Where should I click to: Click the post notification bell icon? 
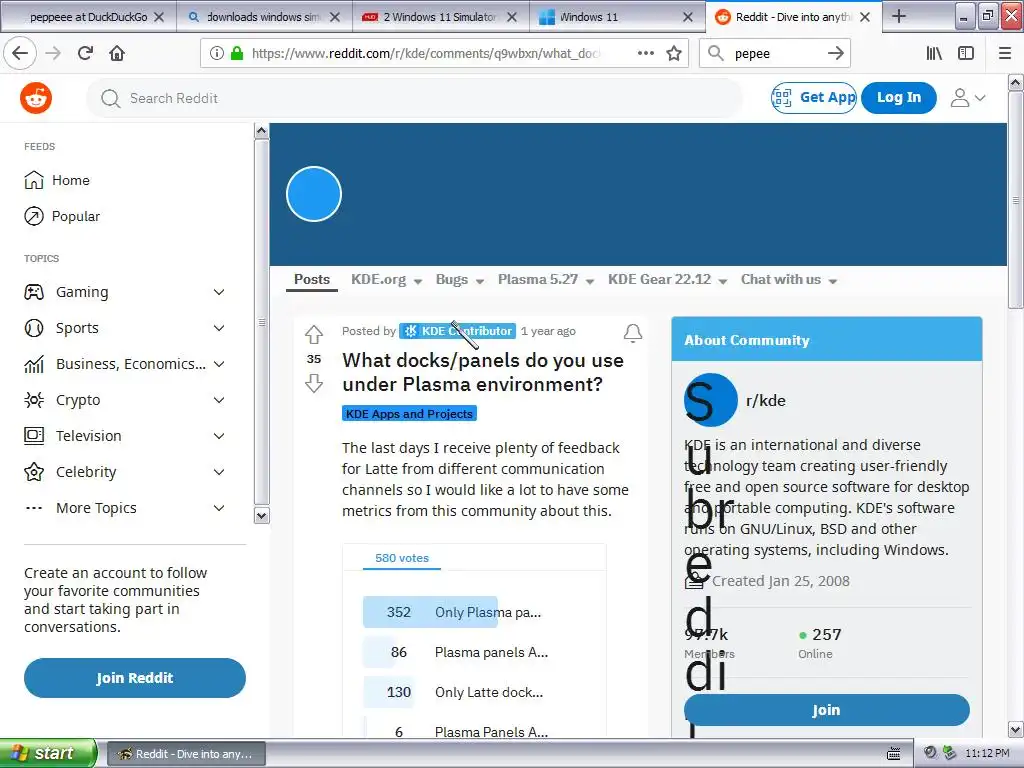click(x=633, y=333)
